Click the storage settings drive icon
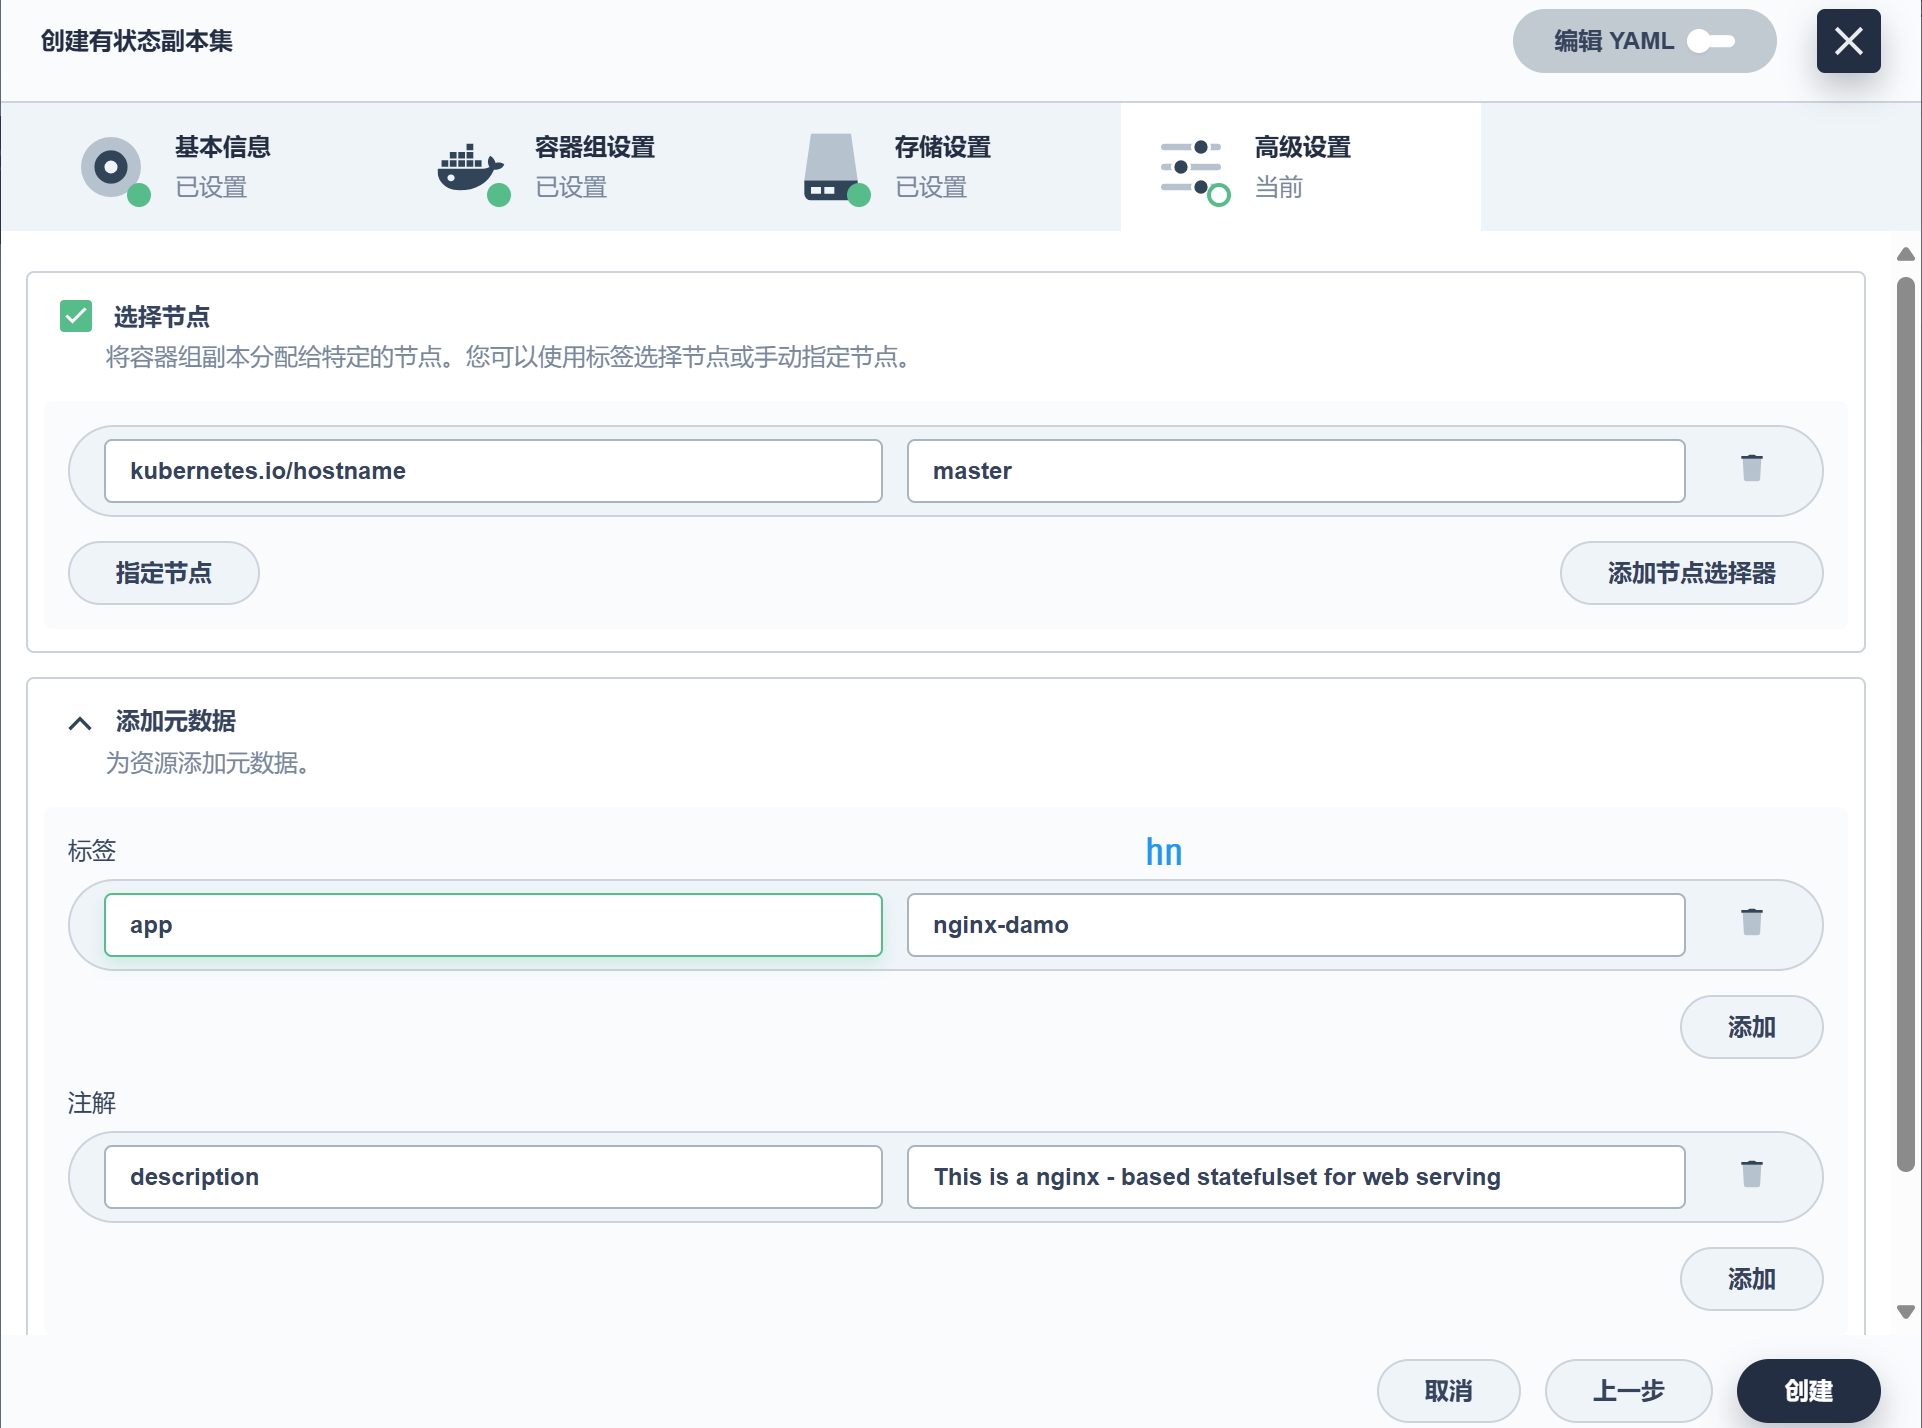The height and width of the screenshot is (1428, 1922). coord(832,168)
